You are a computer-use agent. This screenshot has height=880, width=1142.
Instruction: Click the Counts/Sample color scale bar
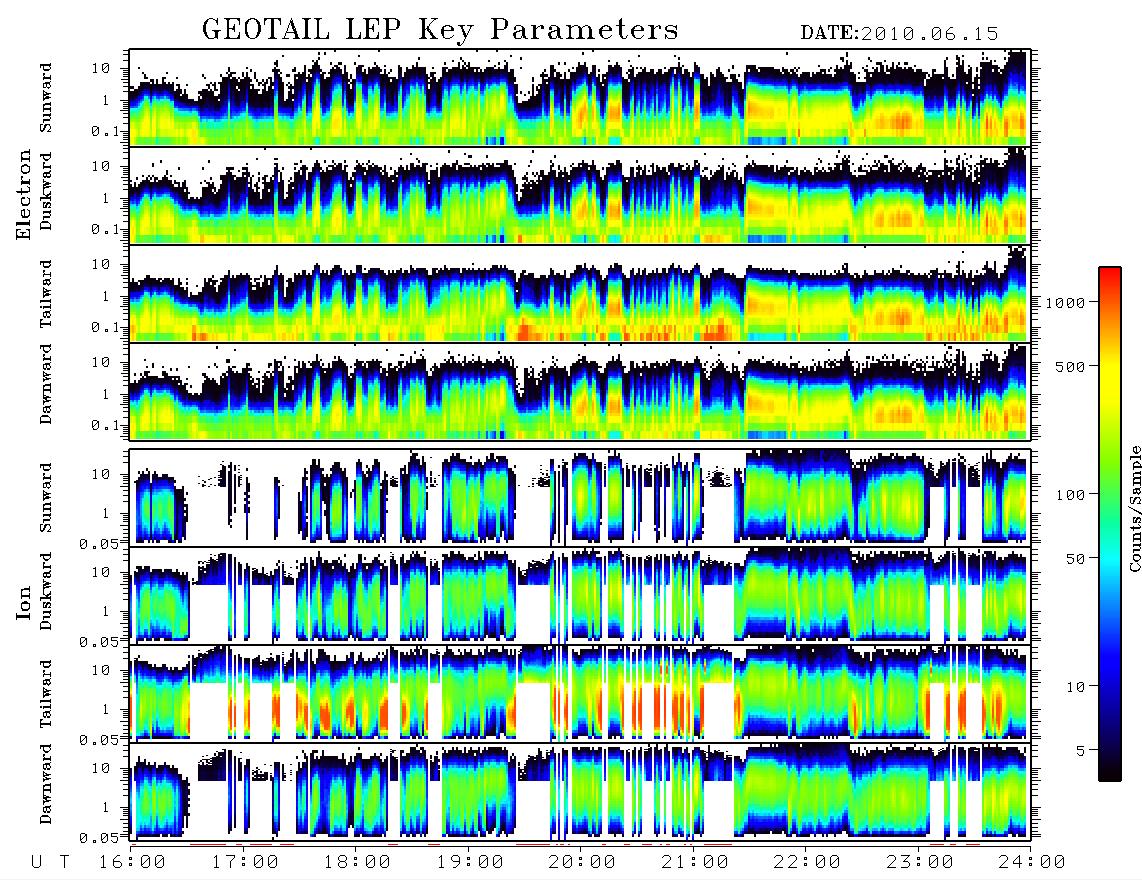1110,525
